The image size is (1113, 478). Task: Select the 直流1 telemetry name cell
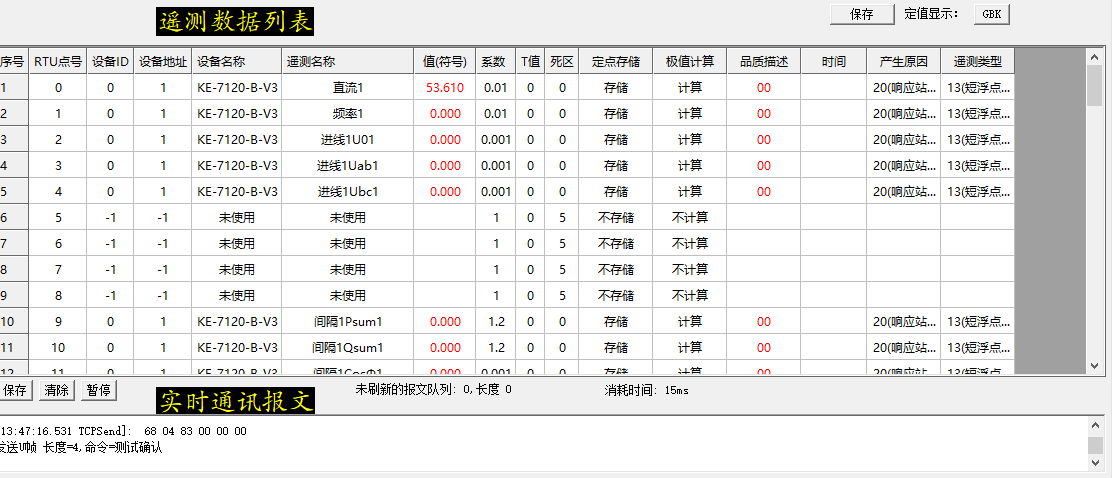347,88
